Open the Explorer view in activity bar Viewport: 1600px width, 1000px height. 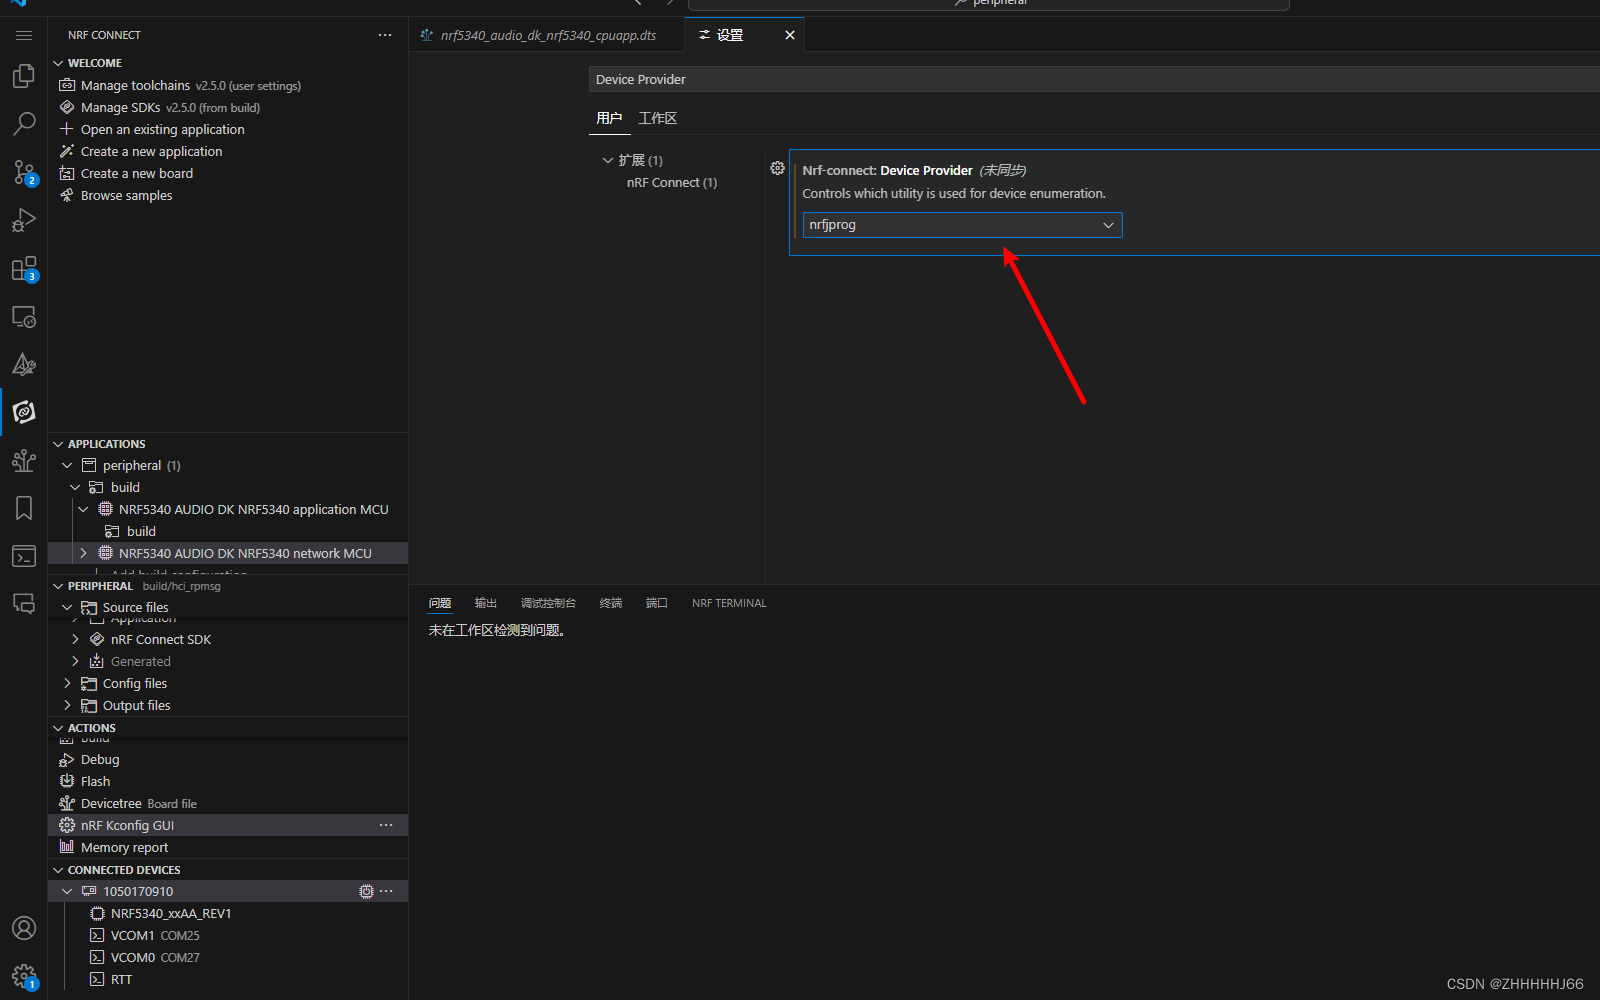(24, 77)
